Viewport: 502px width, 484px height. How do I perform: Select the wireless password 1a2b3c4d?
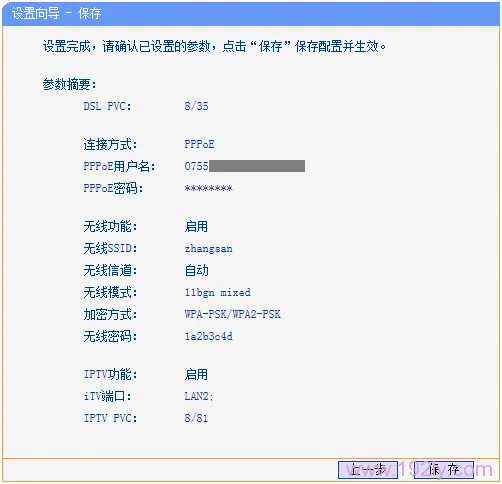coord(209,336)
